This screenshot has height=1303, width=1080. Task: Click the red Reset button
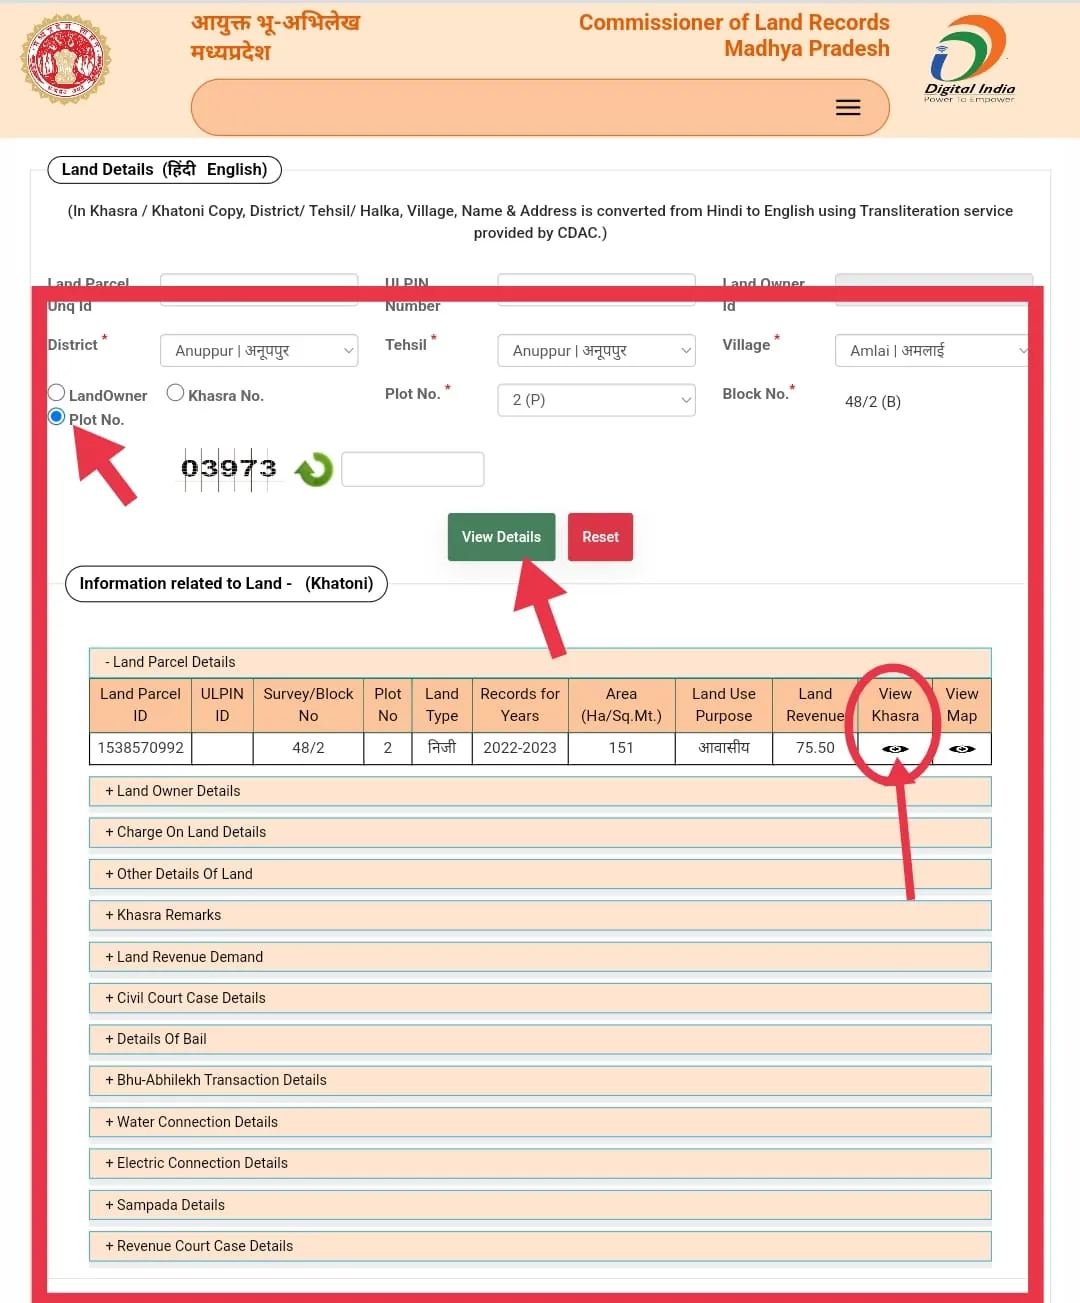[600, 537]
